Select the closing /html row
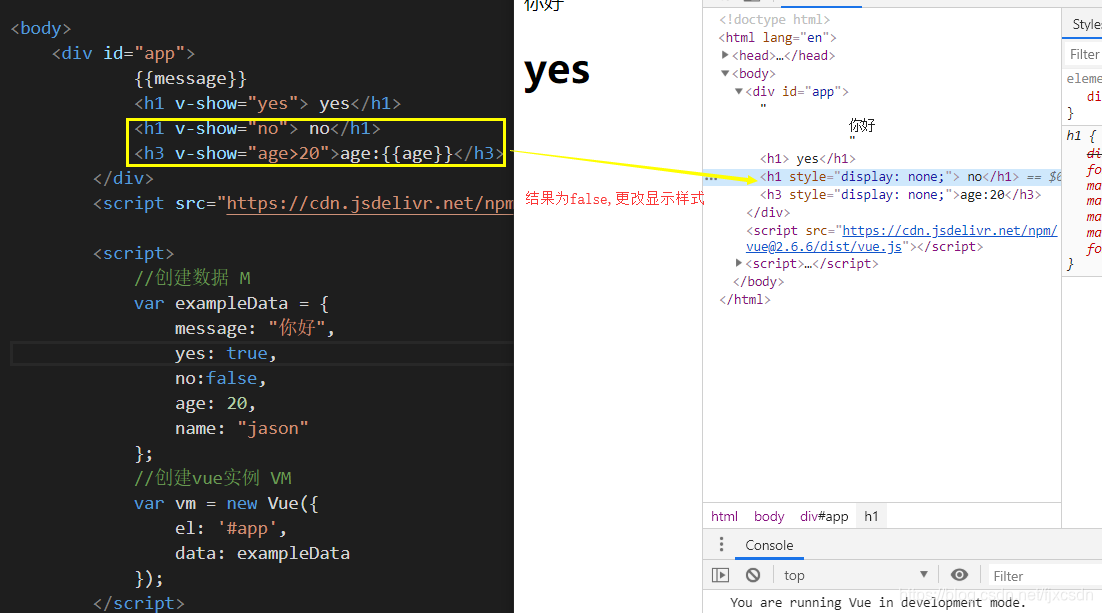The width and height of the screenshot is (1102, 613). pos(745,299)
